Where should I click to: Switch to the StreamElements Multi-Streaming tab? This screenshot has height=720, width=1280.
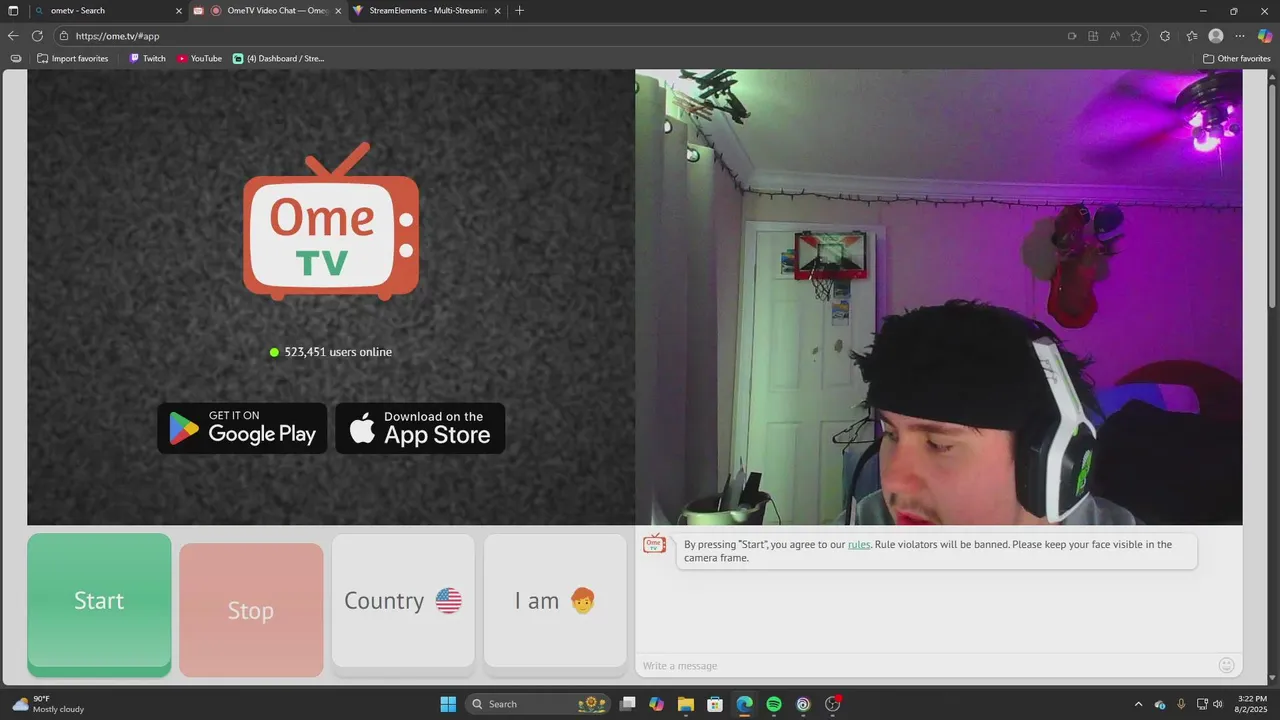pos(428,11)
